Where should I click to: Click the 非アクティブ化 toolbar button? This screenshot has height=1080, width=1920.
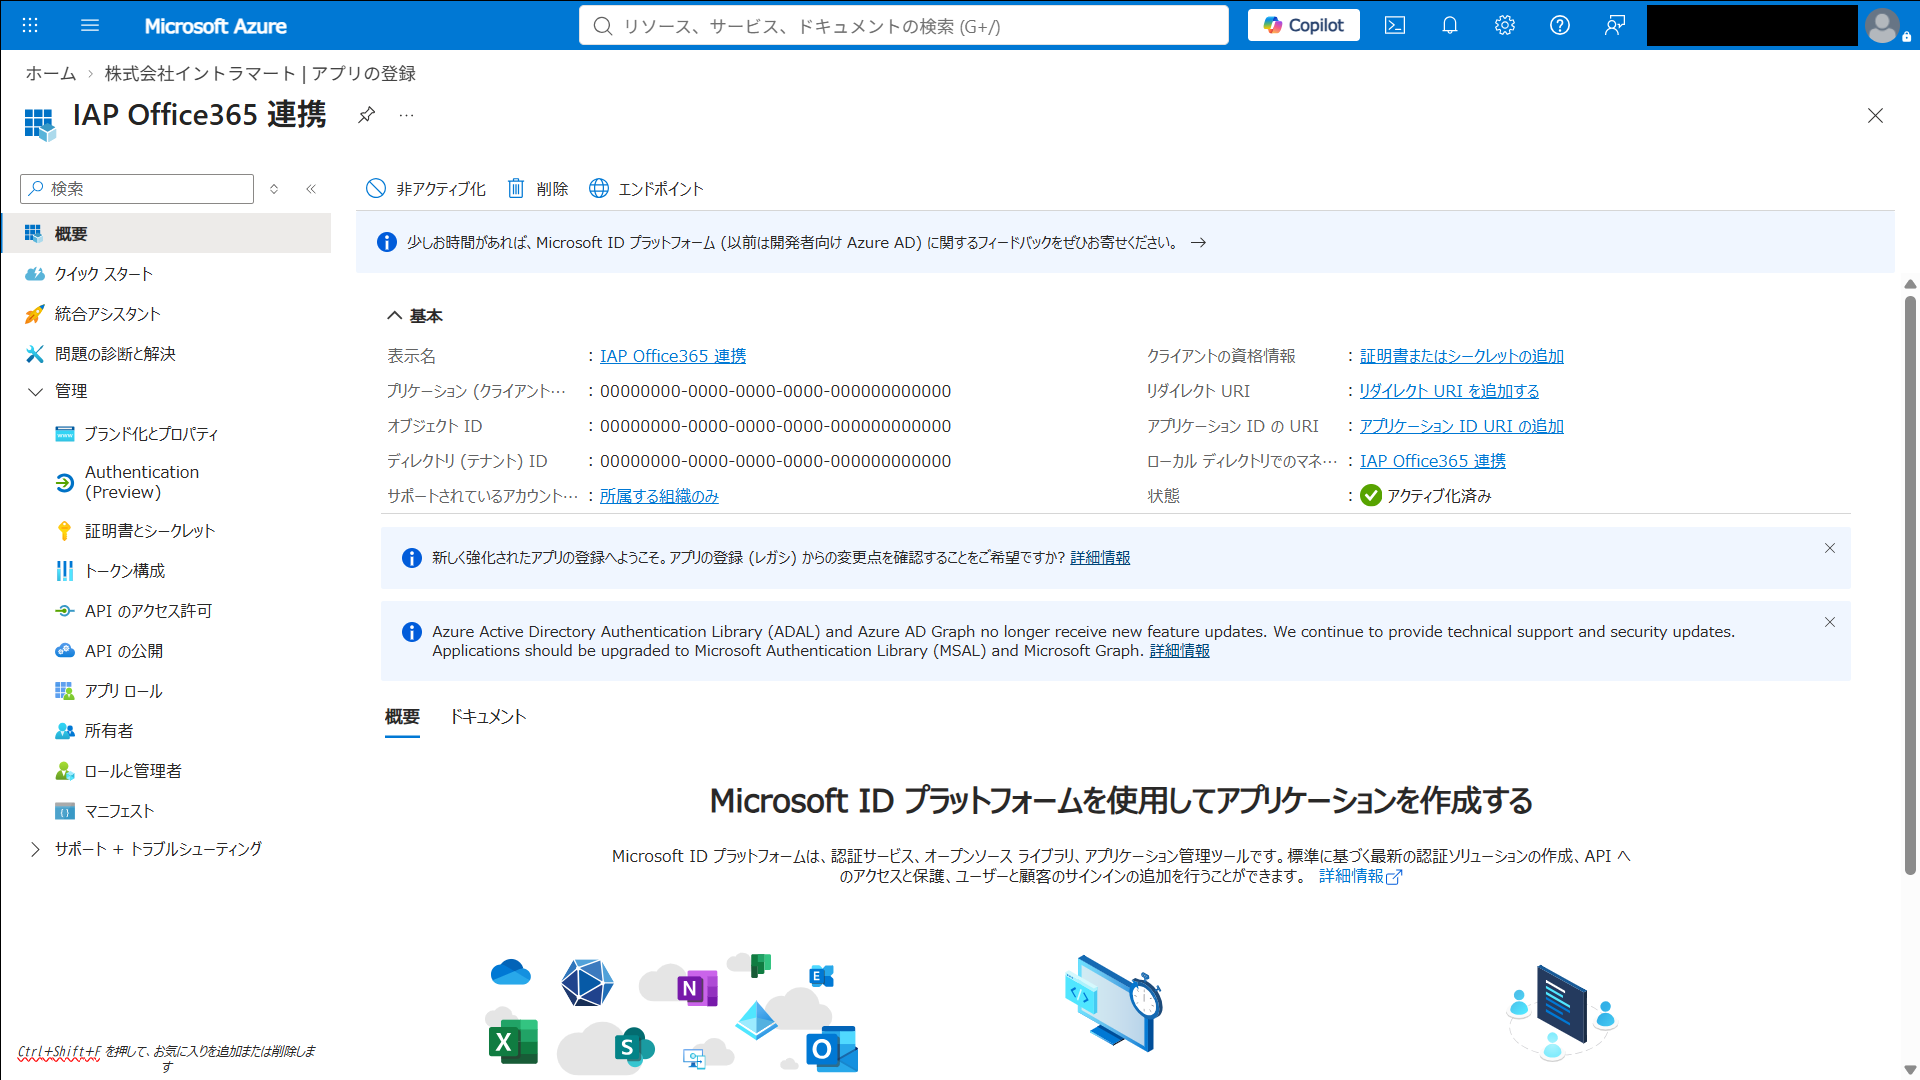tap(426, 188)
